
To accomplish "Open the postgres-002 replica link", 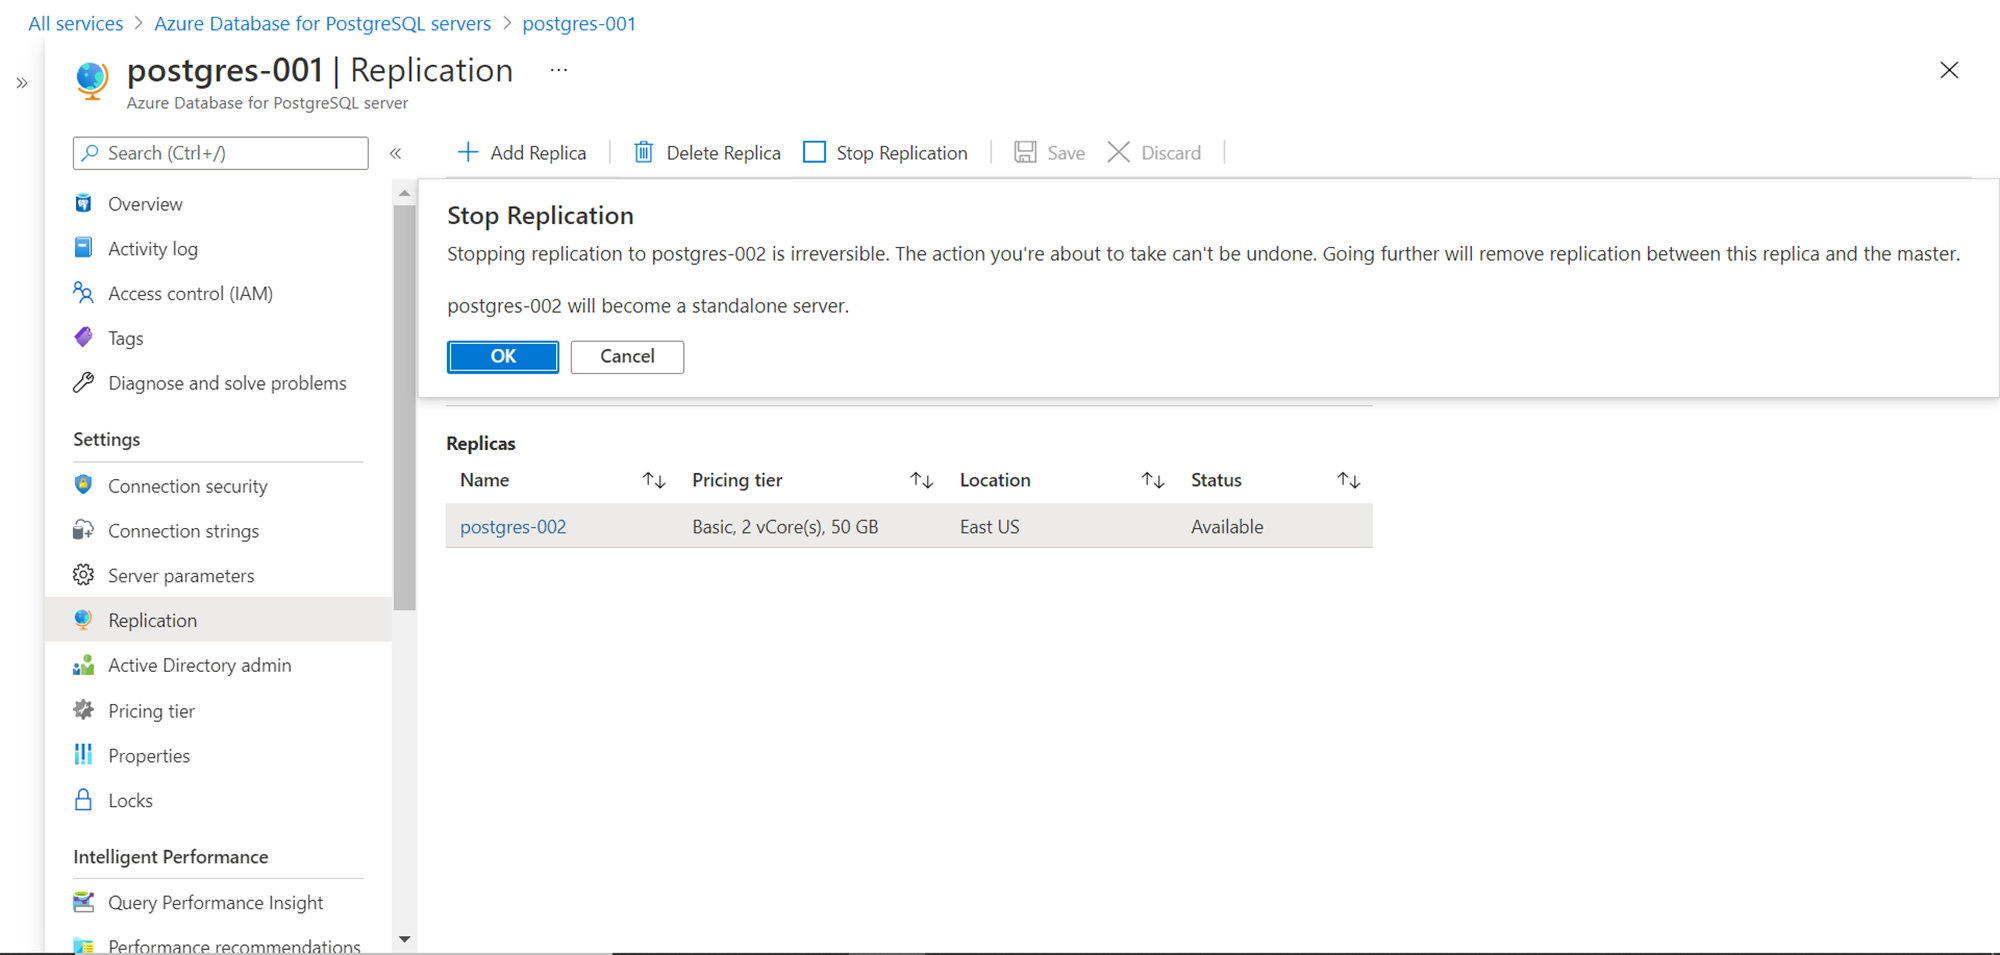I will pos(513,527).
